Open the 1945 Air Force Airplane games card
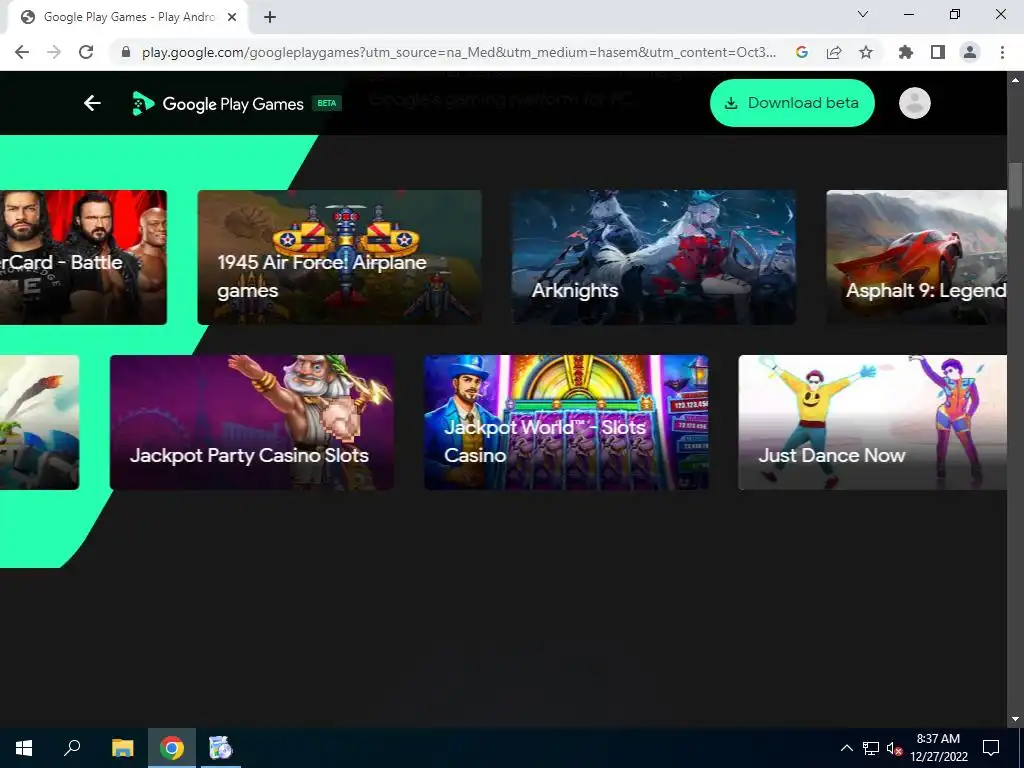Image resolution: width=1024 pixels, height=768 pixels. point(340,257)
